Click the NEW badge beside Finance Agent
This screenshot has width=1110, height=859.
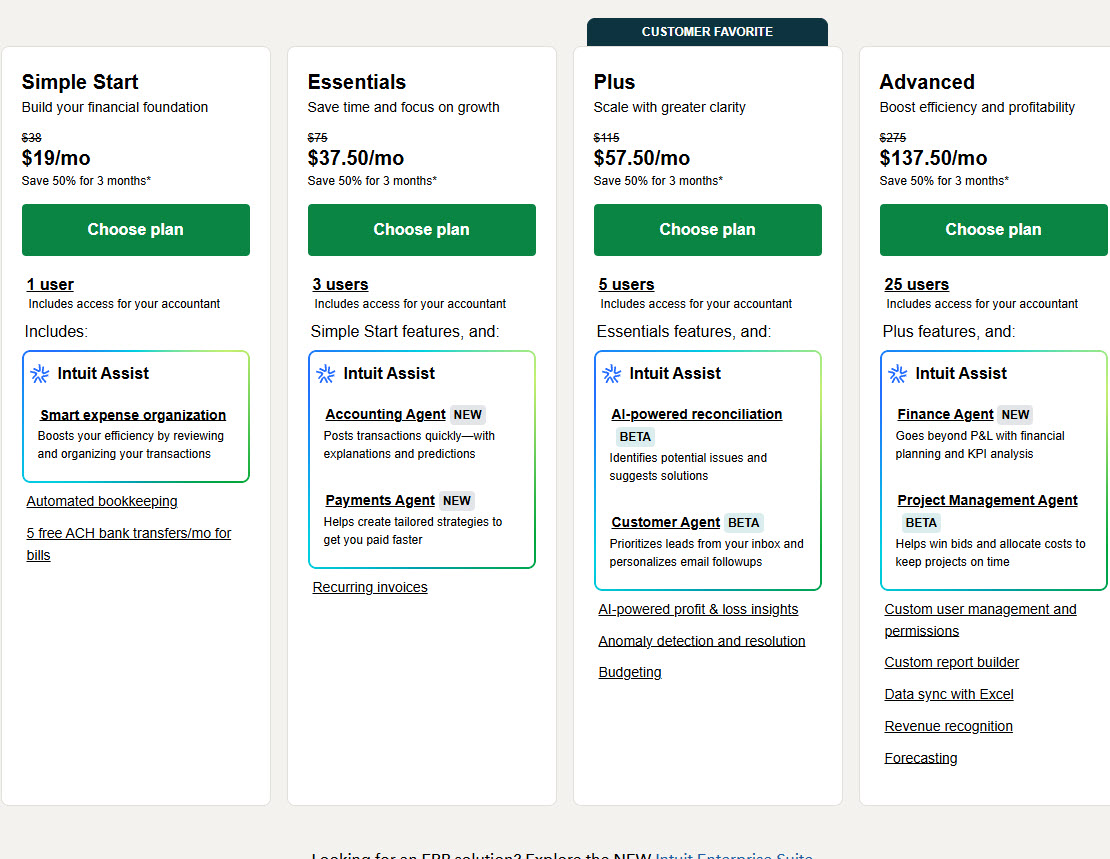click(x=1016, y=415)
